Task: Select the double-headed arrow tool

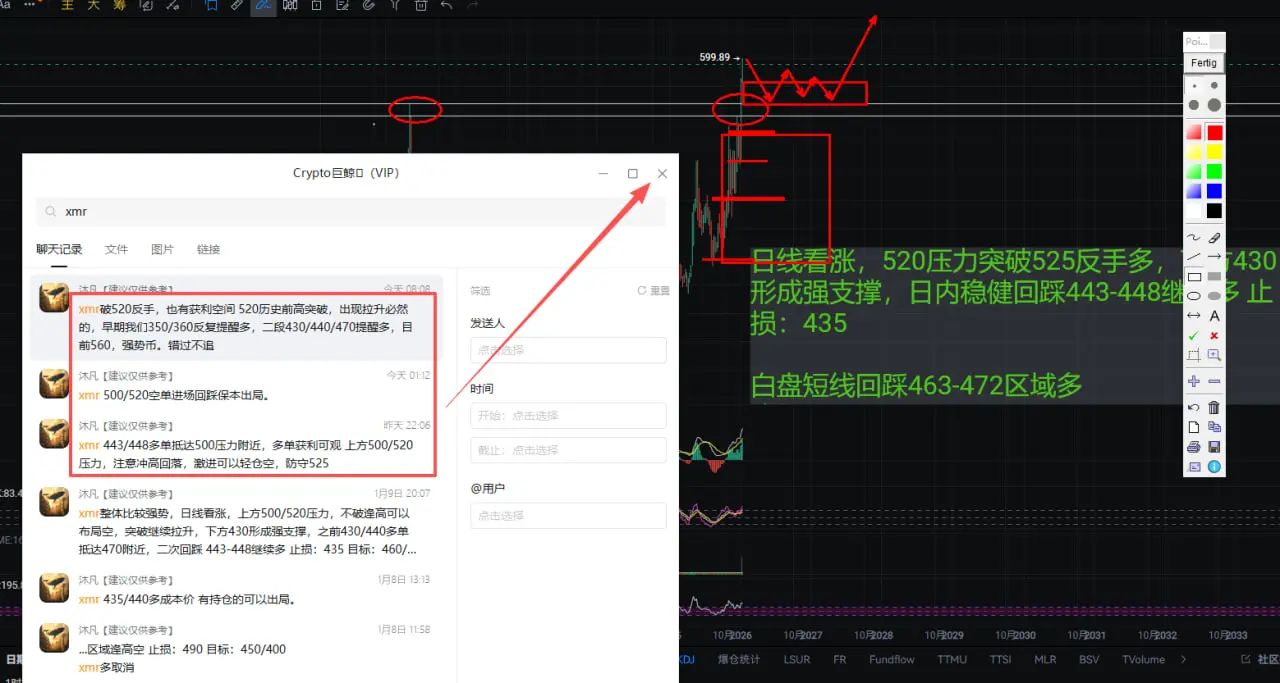Action: [1194, 315]
